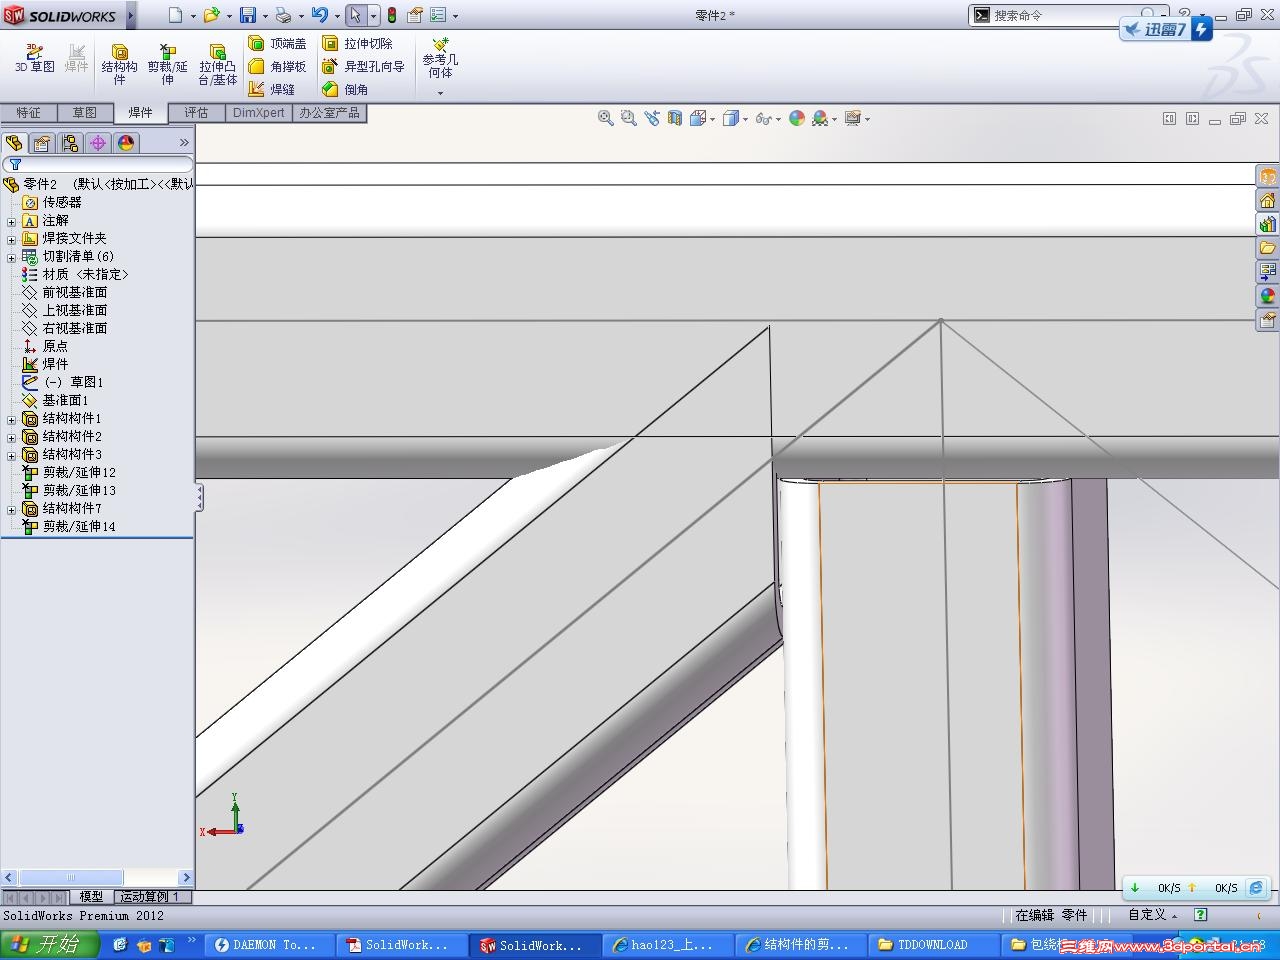The image size is (1280, 960).
Task: Open the 参考几何体 dropdown arrow
Action: point(440,93)
